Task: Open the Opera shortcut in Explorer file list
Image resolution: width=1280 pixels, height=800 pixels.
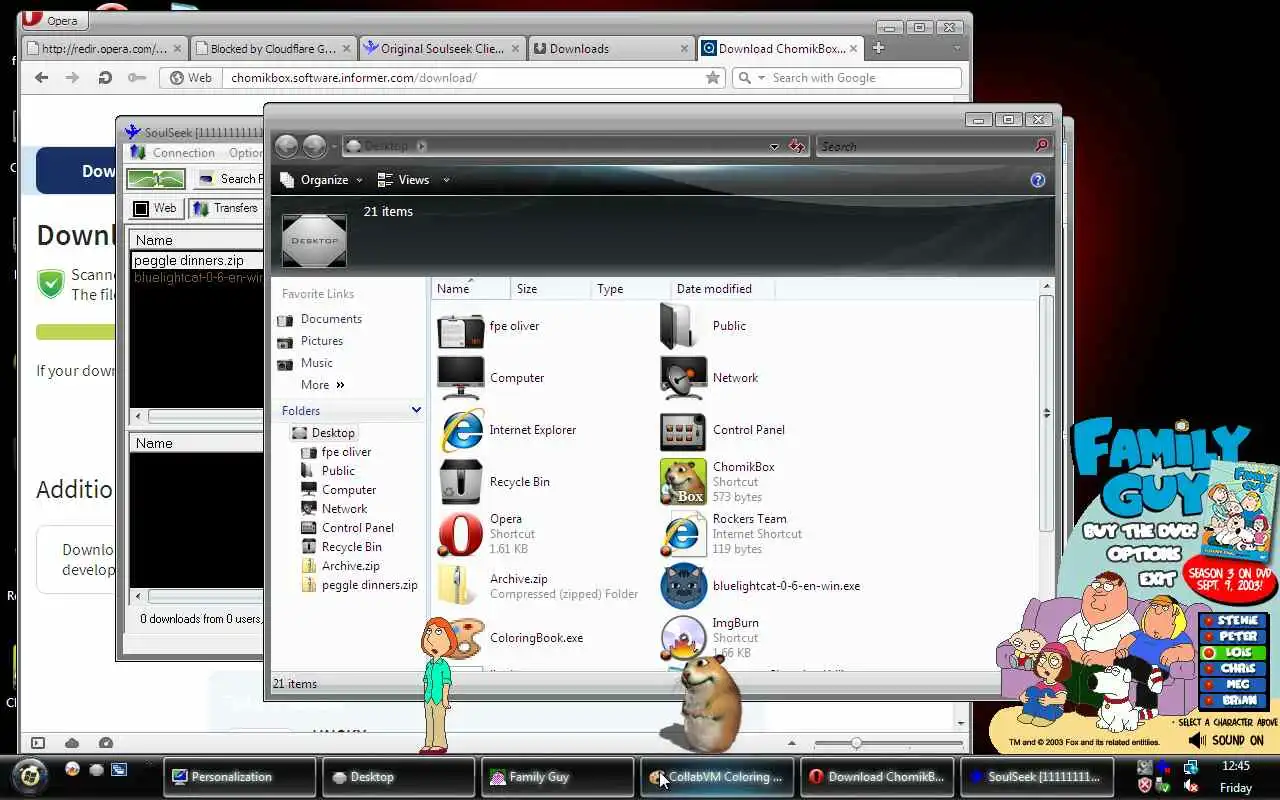Action: (x=461, y=534)
